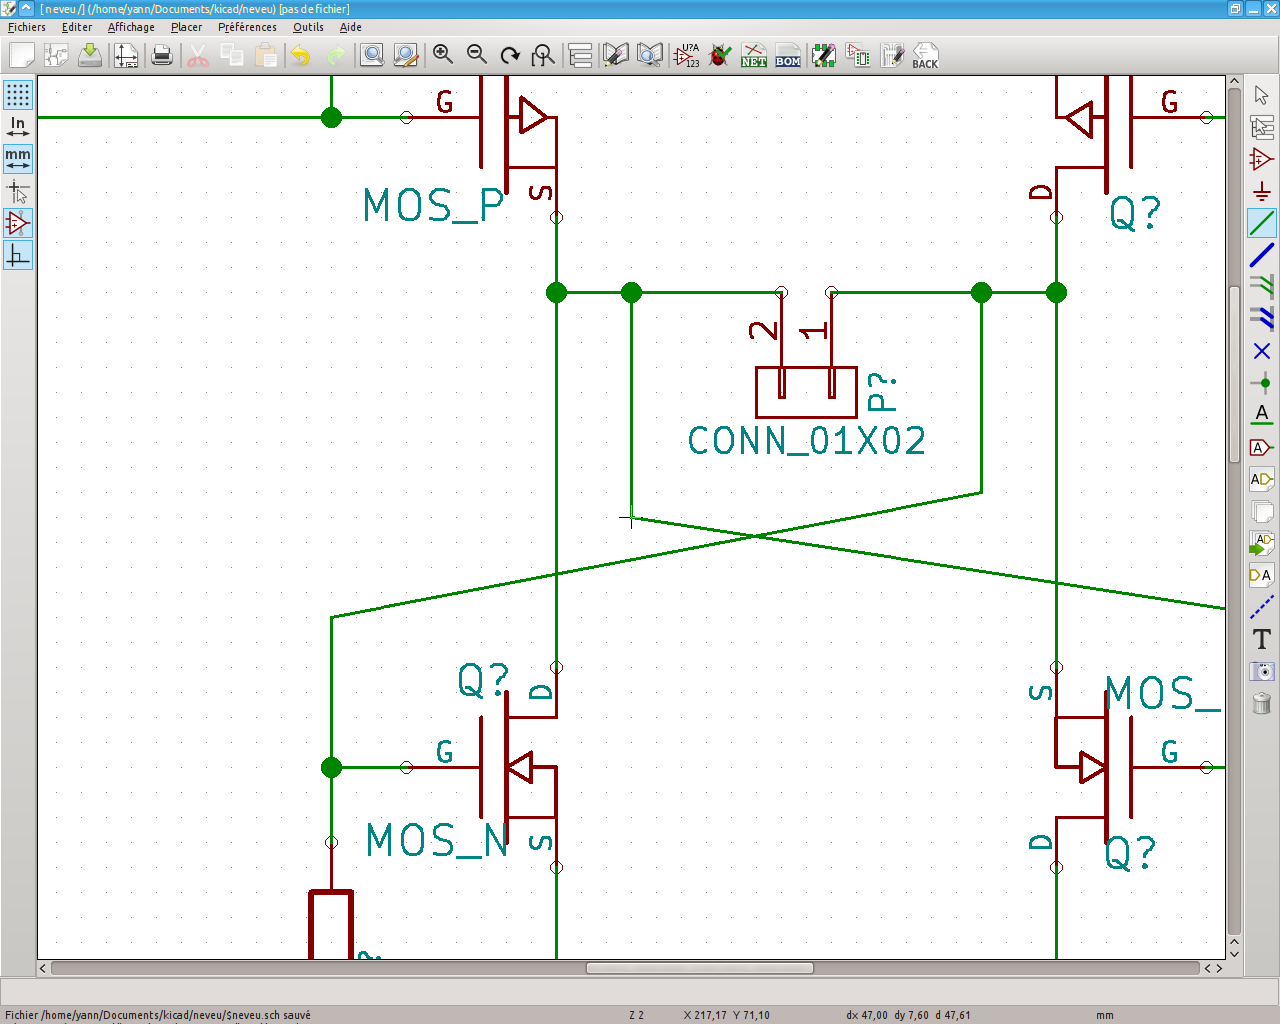Expand the Placer menu
Viewport: 1280px width, 1024px height.
coord(186,27)
